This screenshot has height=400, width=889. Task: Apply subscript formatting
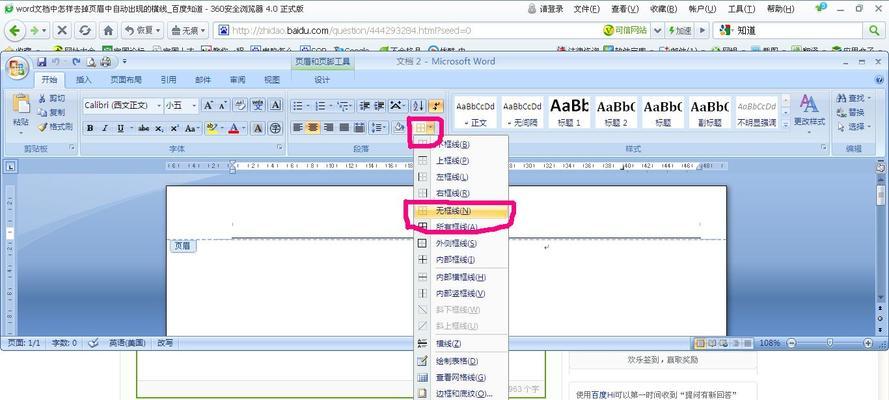point(160,129)
